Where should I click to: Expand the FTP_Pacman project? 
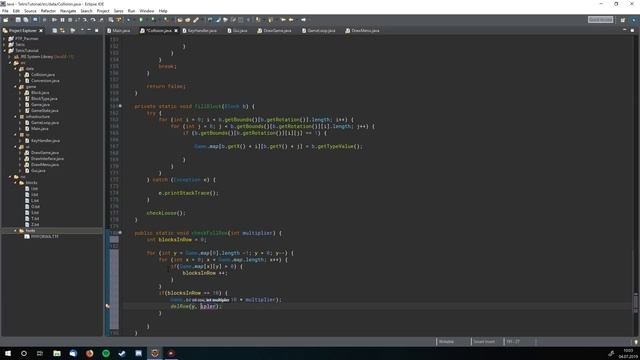pyautogui.click(x=5, y=38)
